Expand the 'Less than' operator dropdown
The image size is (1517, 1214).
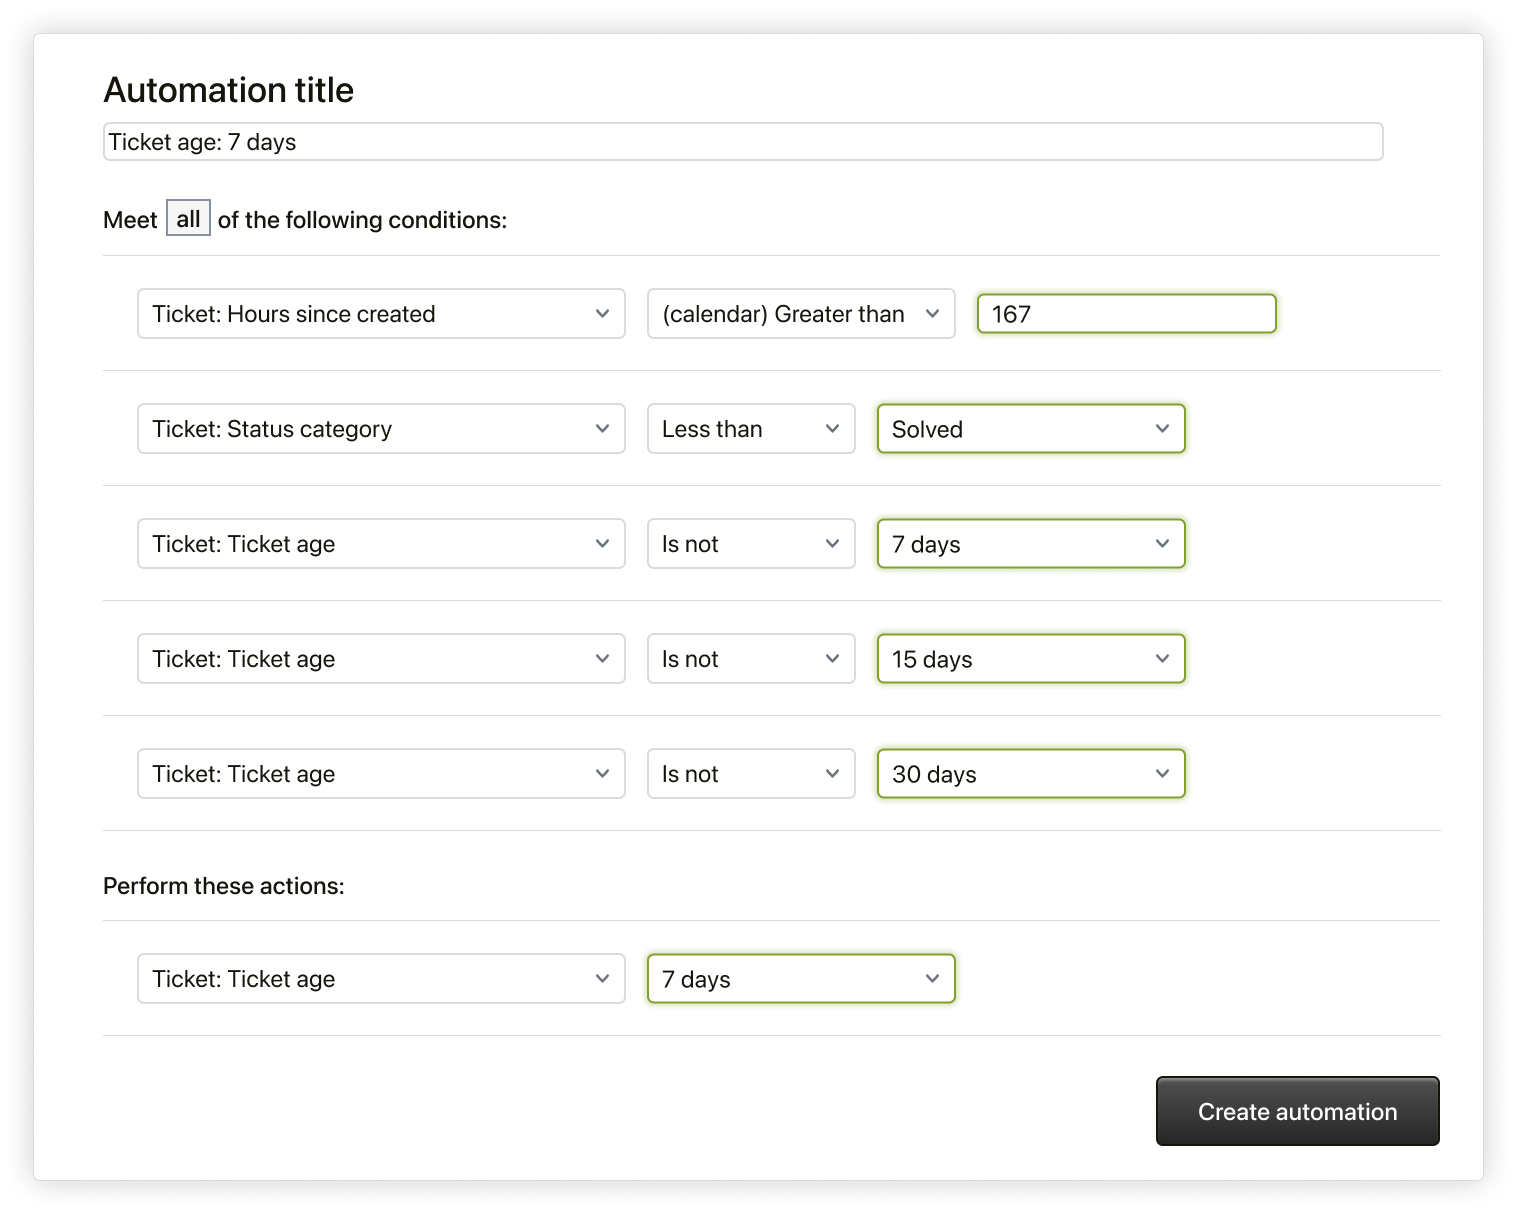pos(750,429)
